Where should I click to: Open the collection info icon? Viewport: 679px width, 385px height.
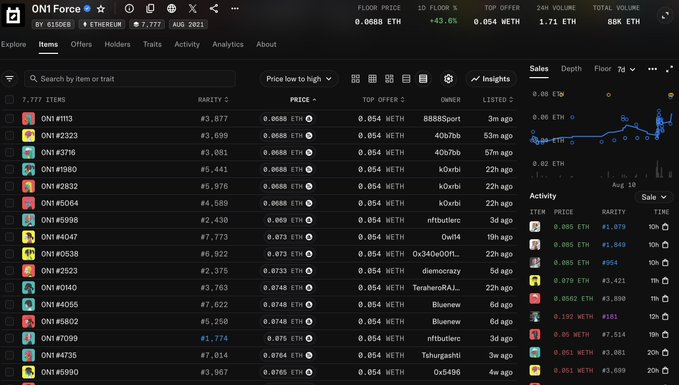tap(129, 8)
